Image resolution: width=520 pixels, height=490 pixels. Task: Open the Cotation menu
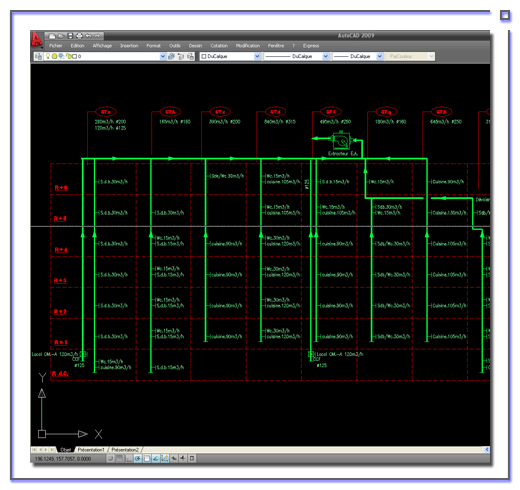(219, 46)
